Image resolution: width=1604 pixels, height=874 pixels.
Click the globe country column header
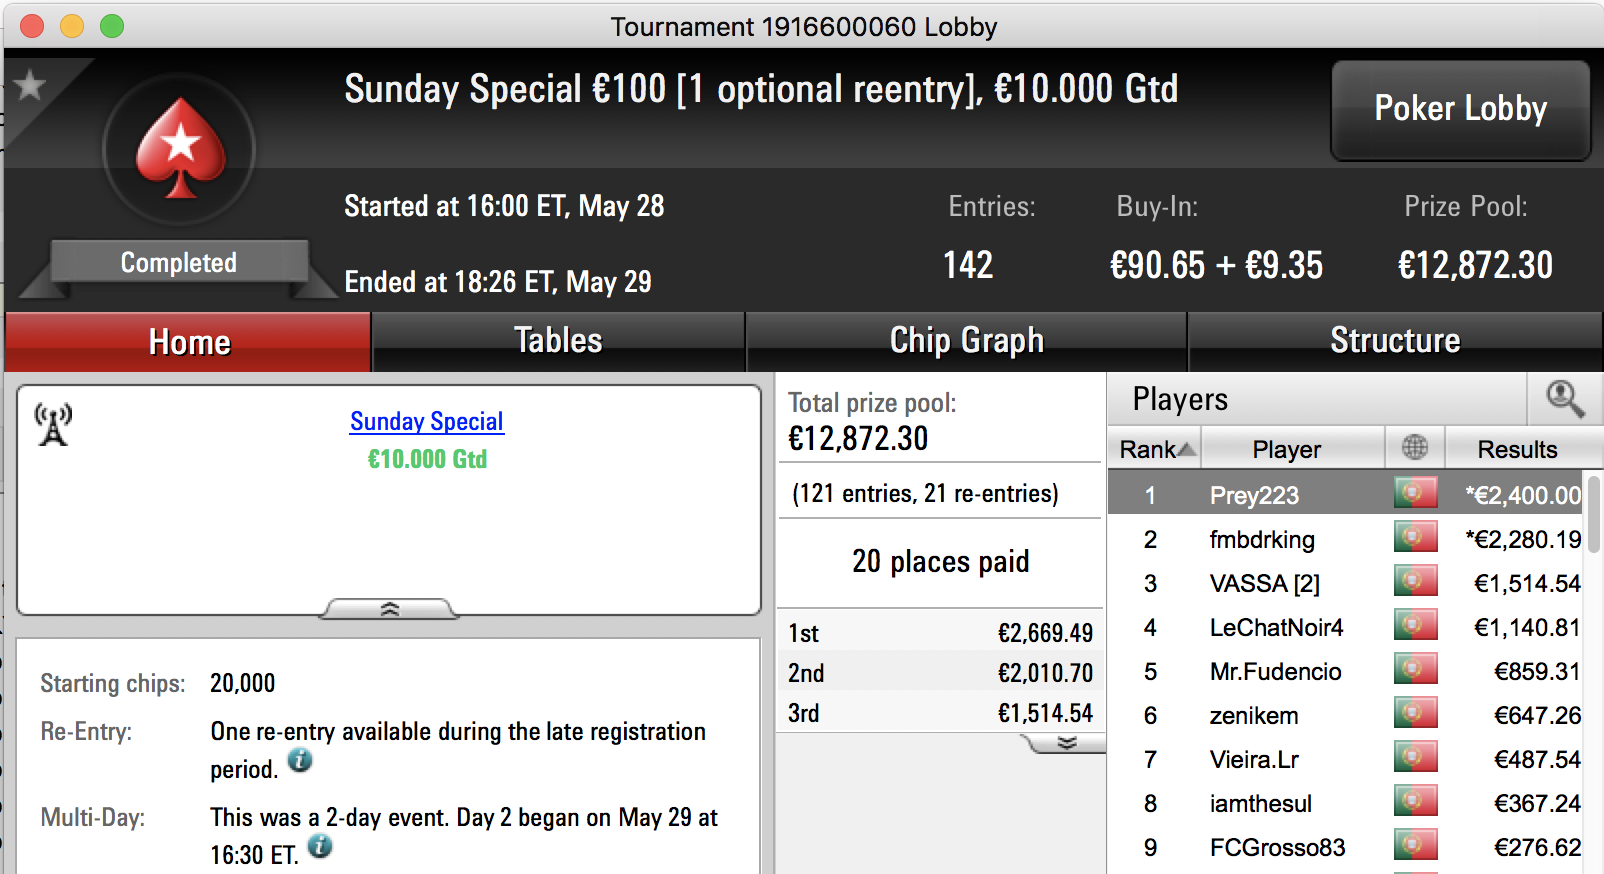[x=1415, y=448]
